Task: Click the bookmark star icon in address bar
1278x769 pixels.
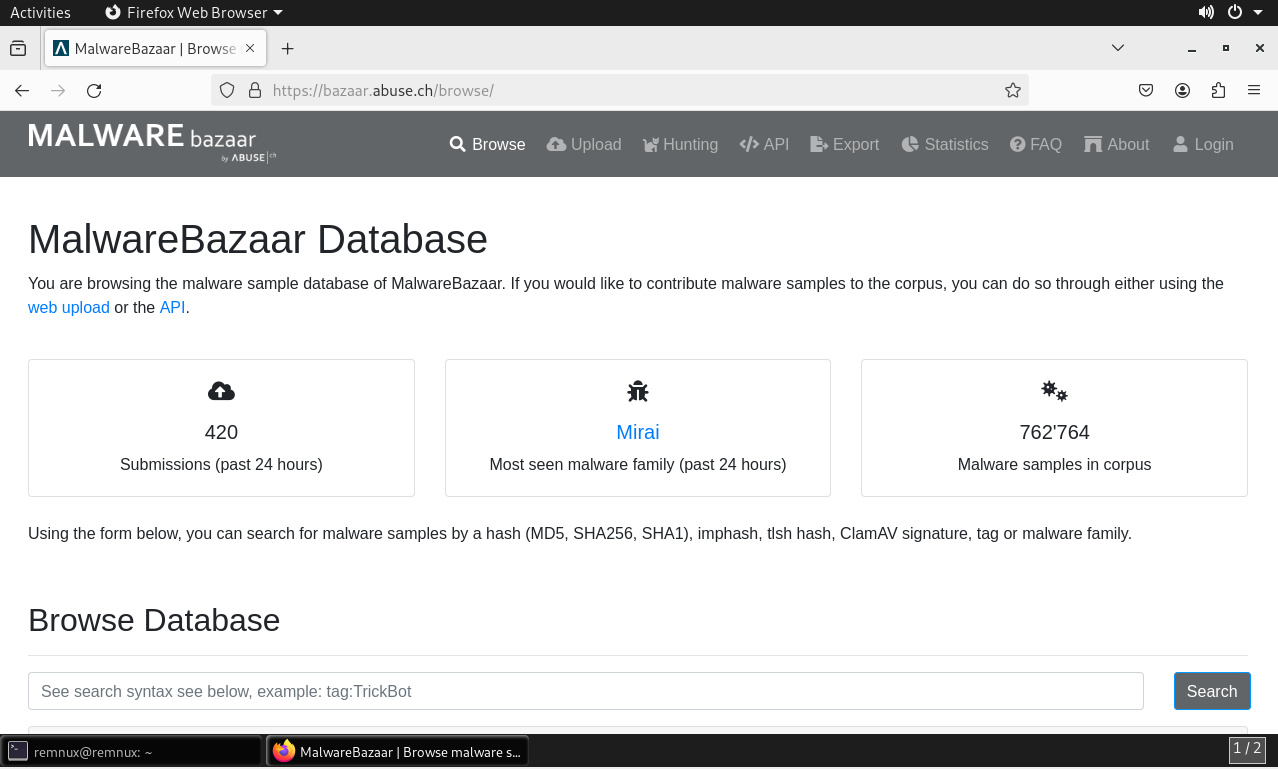Action: tap(1012, 90)
